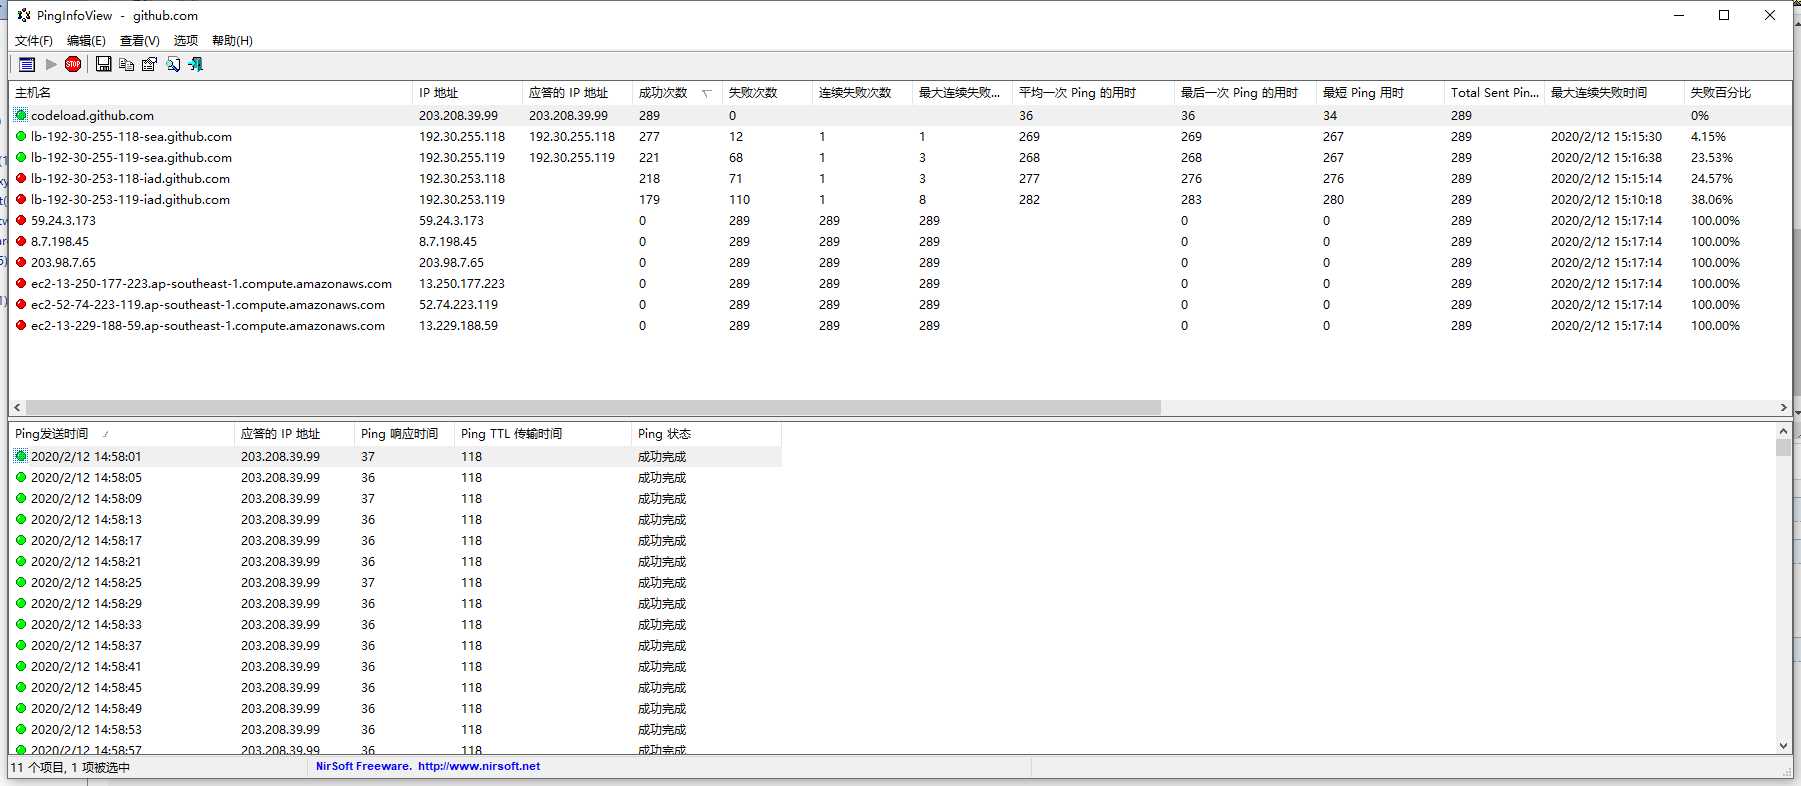Viewport: 1801px width, 786px height.
Task: Click the 203.98.7.65 host name cell
Action: coord(63,262)
